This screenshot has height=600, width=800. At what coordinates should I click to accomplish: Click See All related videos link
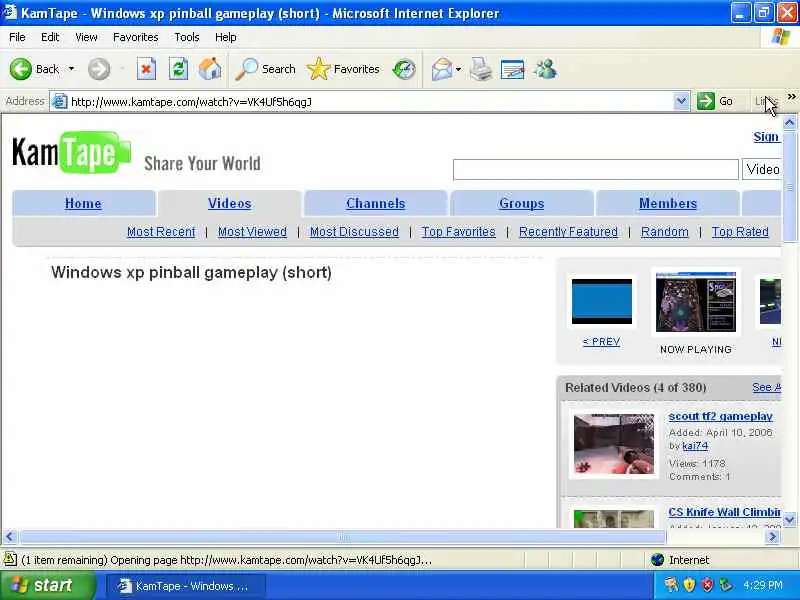click(766, 387)
